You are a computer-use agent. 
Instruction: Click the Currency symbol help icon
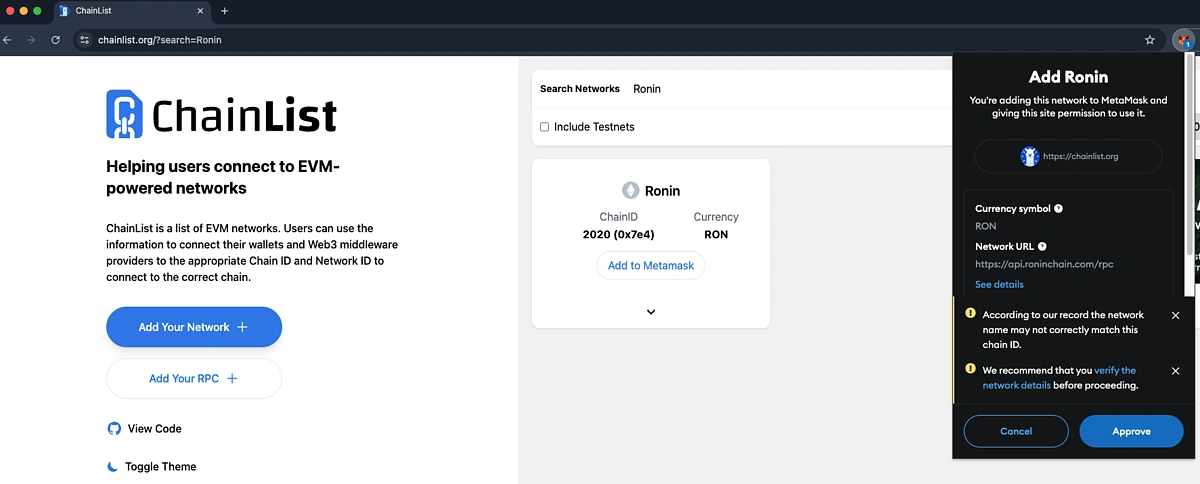(1059, 209)
